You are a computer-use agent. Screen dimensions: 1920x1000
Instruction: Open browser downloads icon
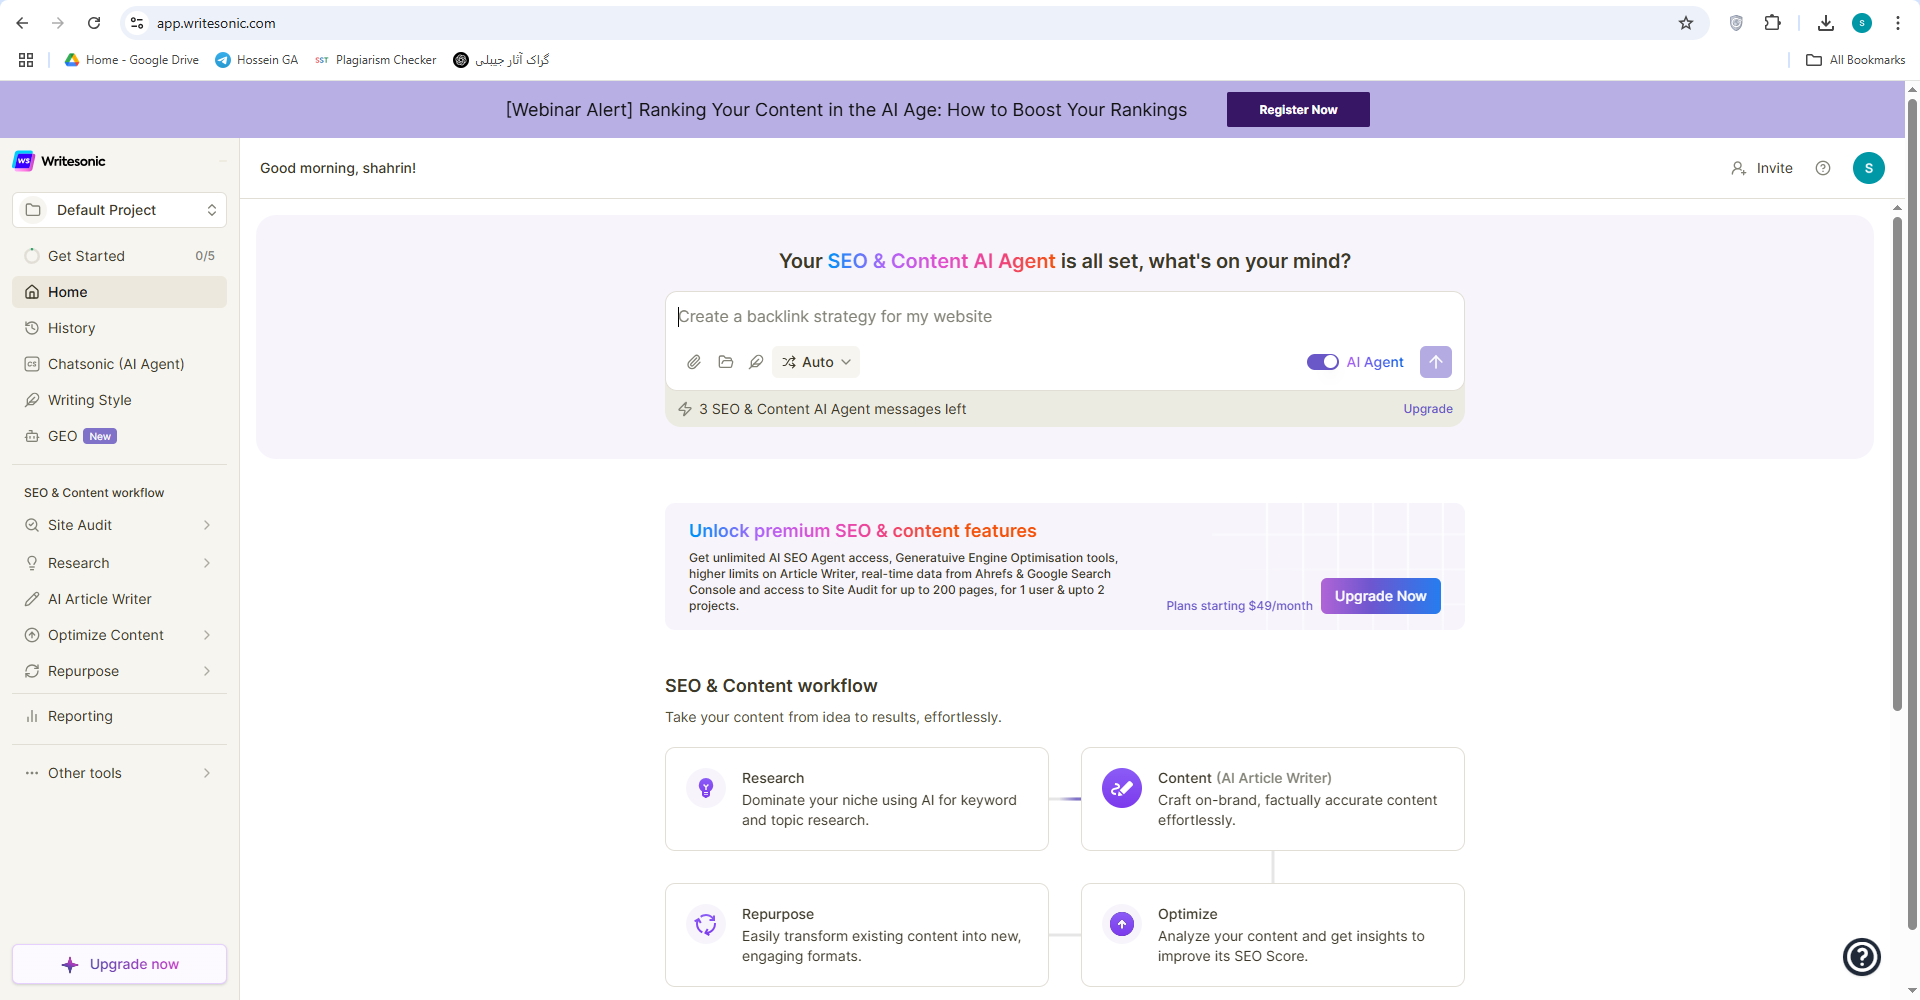coord(1826,23)
